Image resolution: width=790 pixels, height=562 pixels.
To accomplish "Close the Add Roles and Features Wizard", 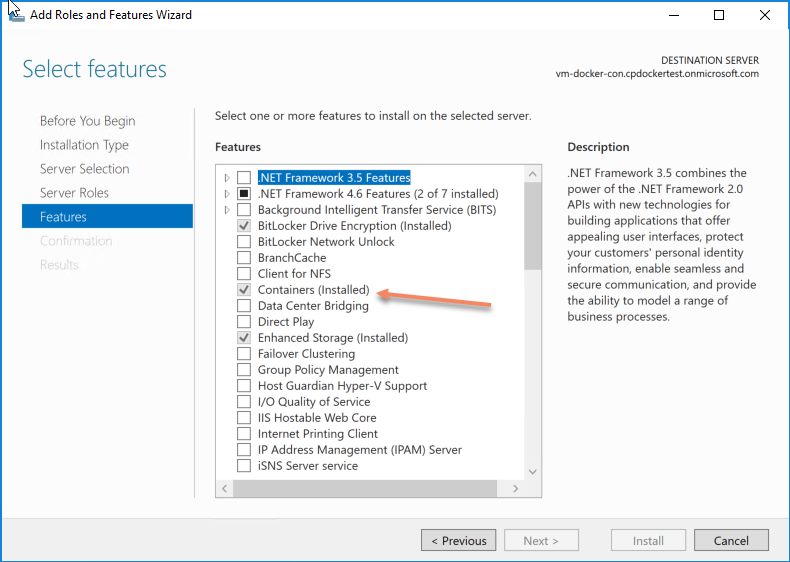I will tap(764, 15).
